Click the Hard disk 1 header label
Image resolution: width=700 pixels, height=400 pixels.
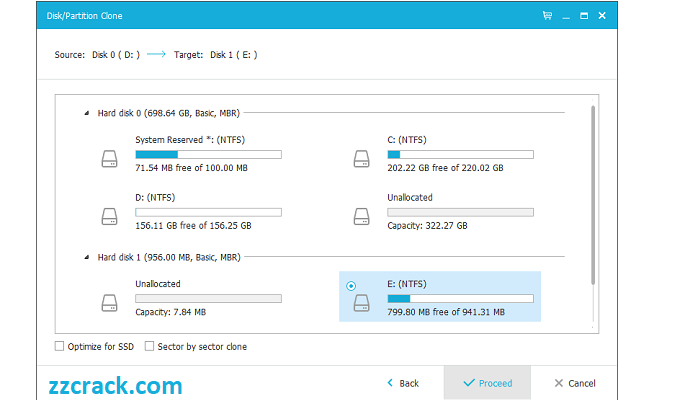169,257
